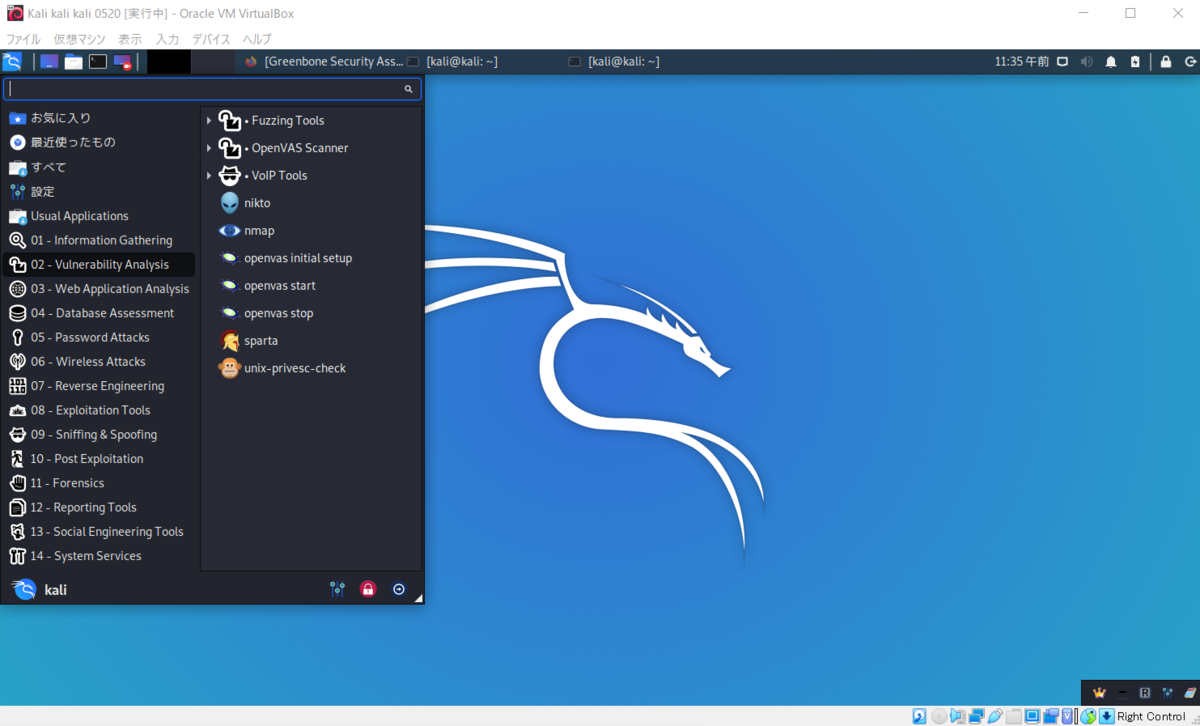Click the 11:35 clock in panel
The width and height of the screenshot is (1200, 726).
pos(1021,61)
